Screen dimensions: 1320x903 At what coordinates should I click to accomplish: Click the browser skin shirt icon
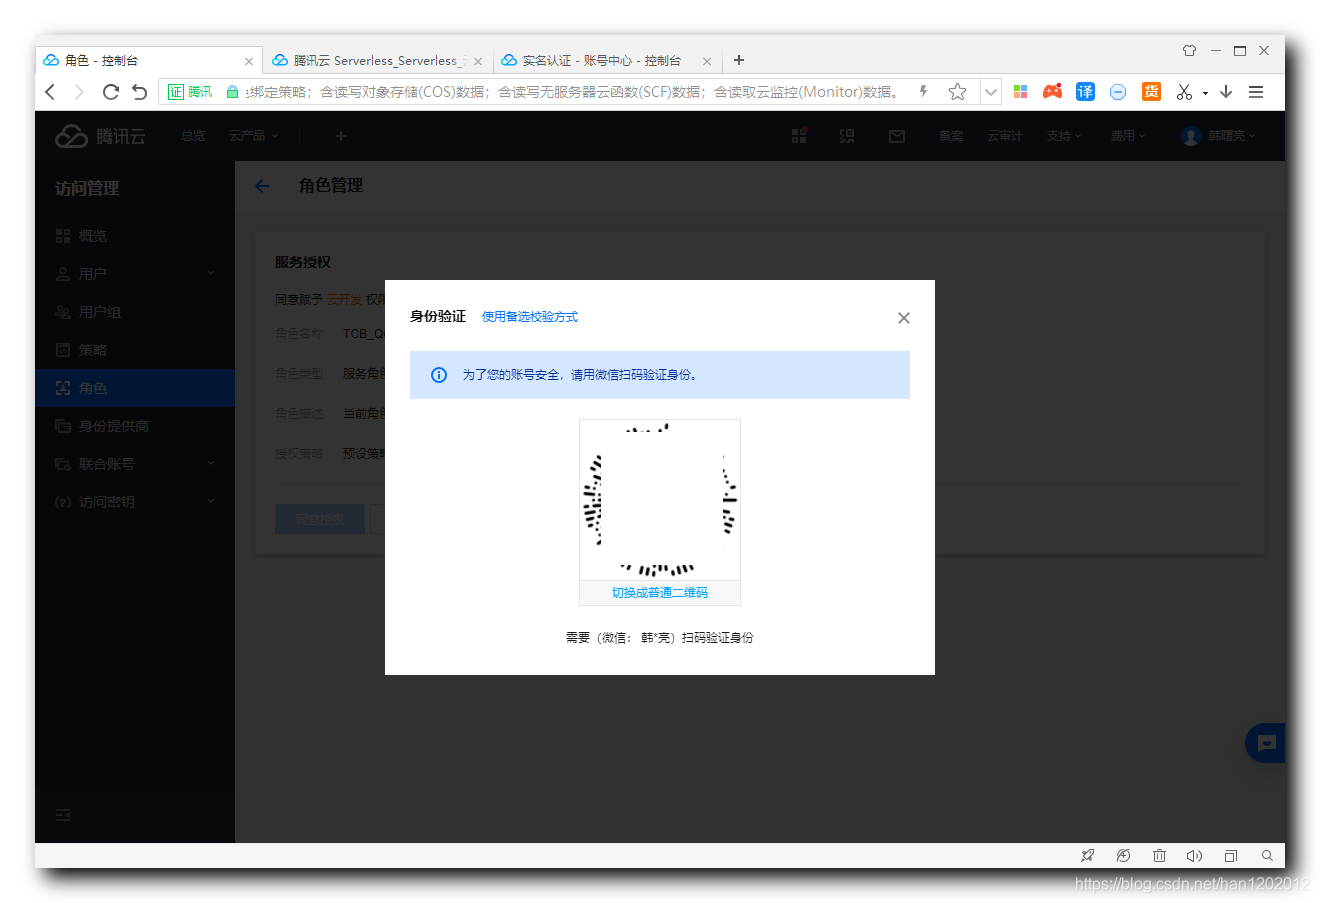[1189, 50]
